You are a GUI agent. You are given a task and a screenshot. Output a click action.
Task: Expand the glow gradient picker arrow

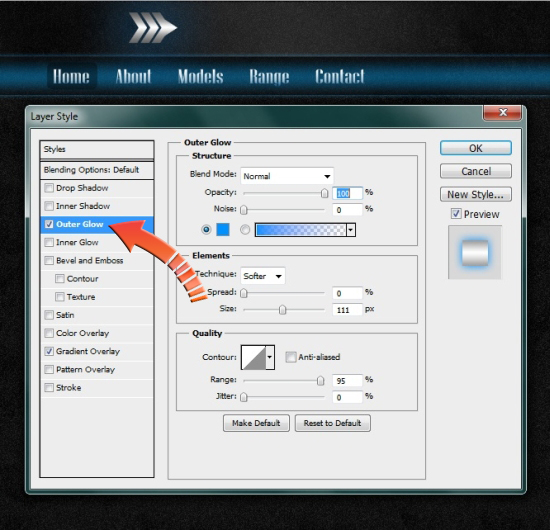point(351,230)
